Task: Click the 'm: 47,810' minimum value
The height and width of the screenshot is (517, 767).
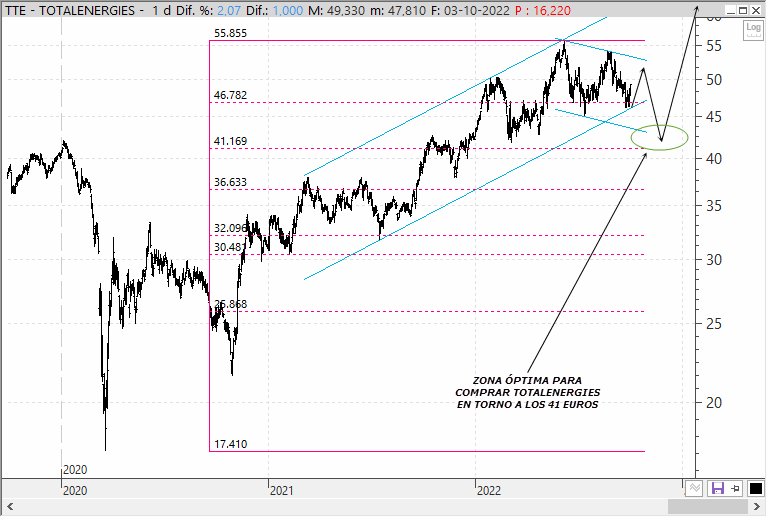Action: [398, 10]
